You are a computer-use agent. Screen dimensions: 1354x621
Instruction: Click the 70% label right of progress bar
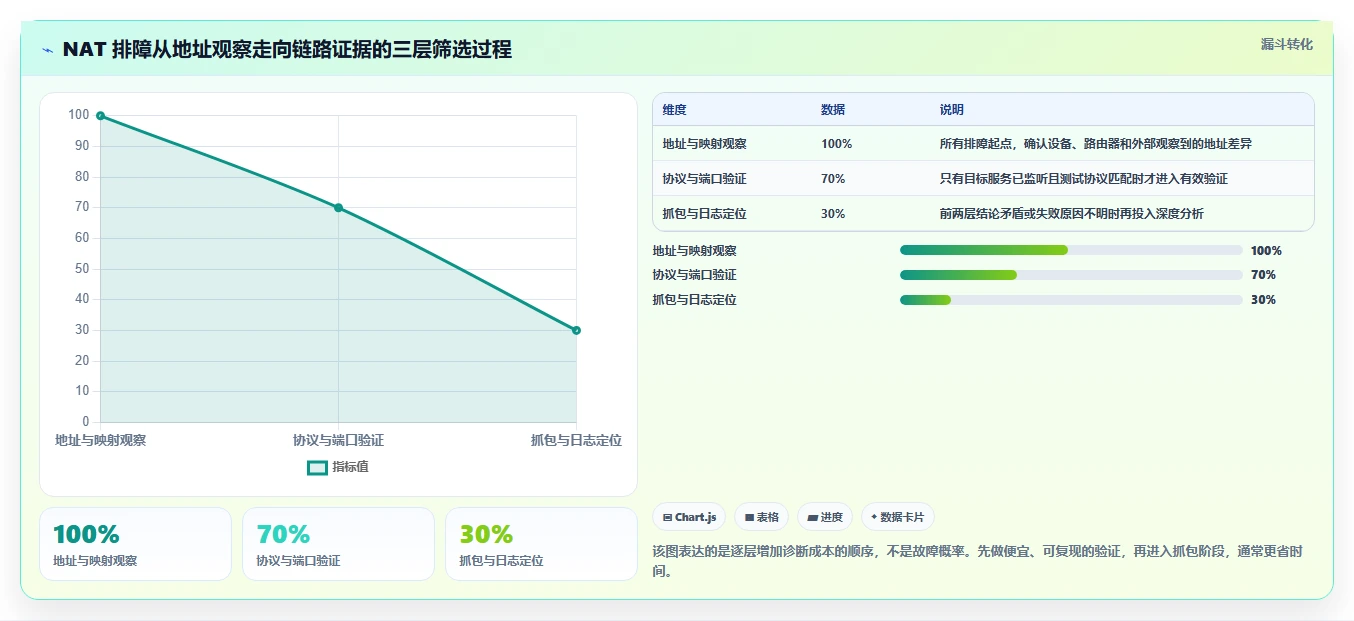(1263, 275)
